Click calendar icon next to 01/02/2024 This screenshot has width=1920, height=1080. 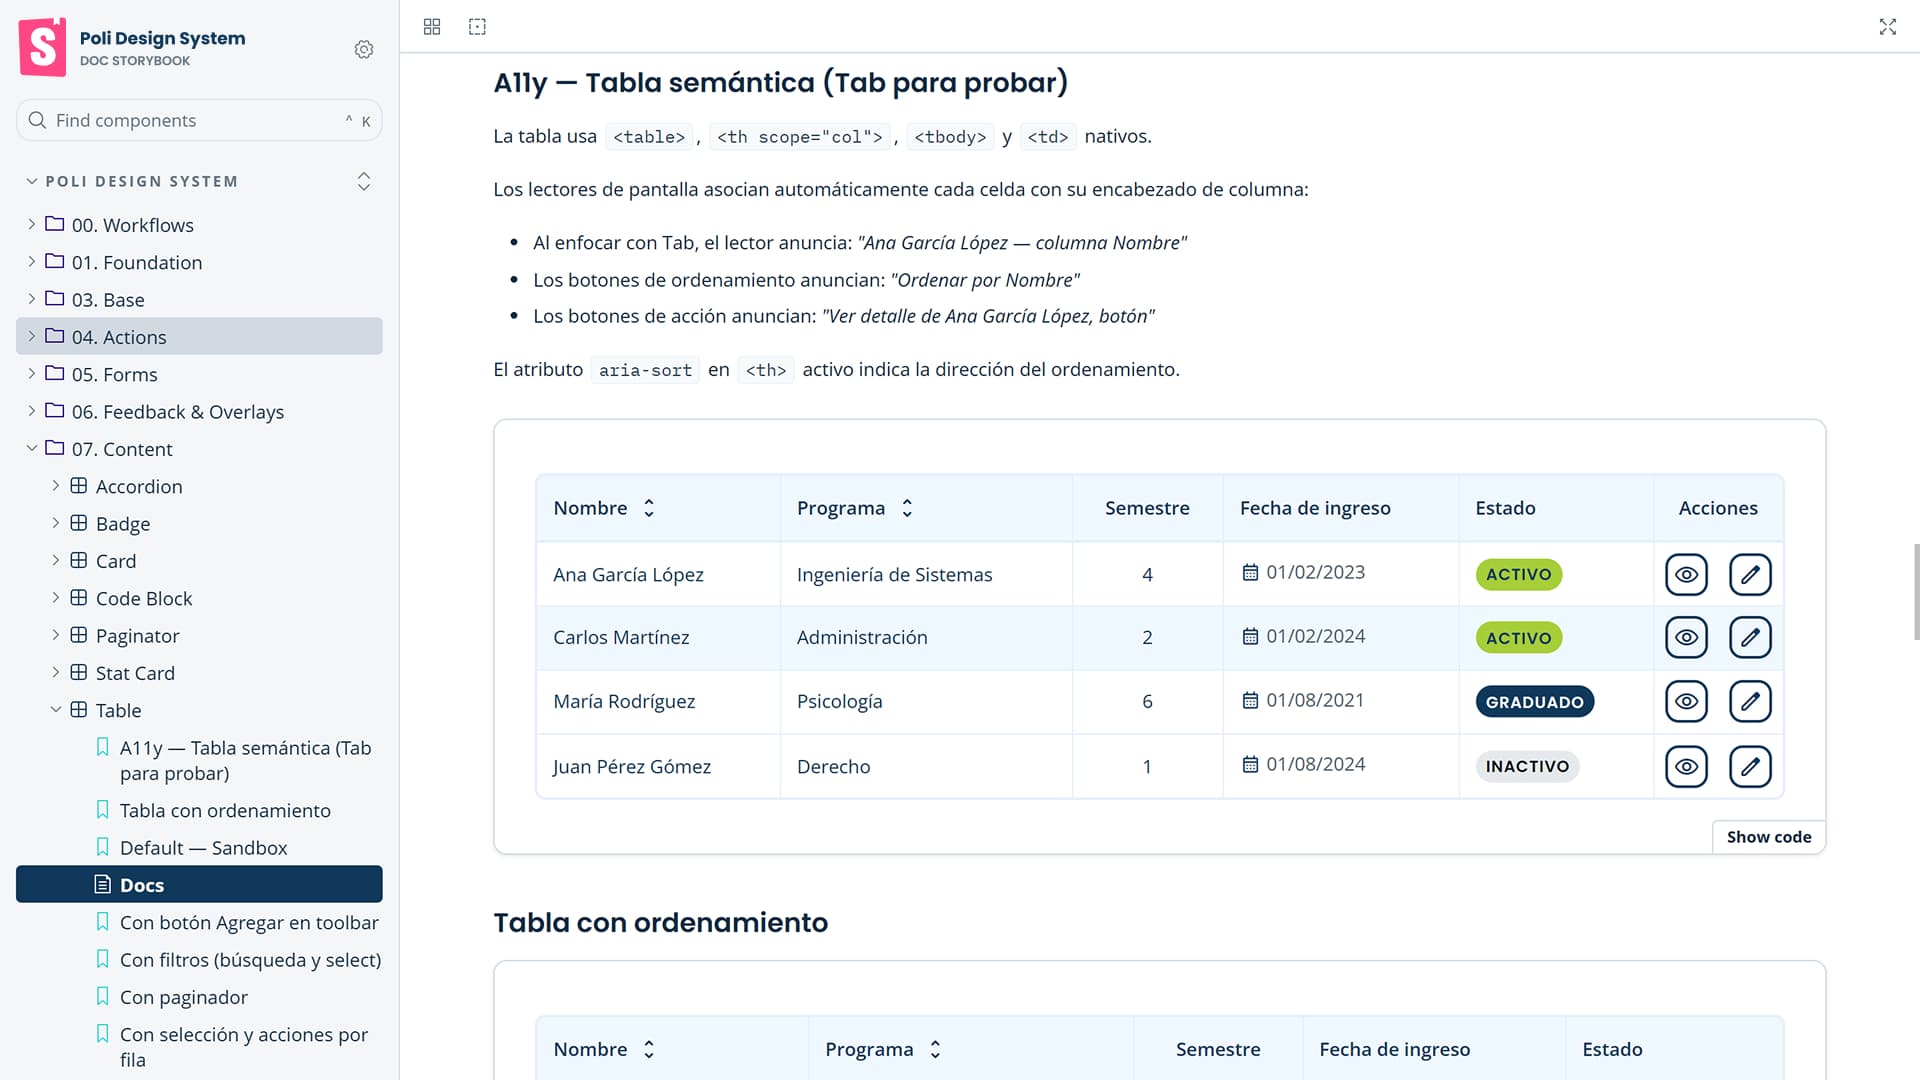click(x=1250, y=636)
